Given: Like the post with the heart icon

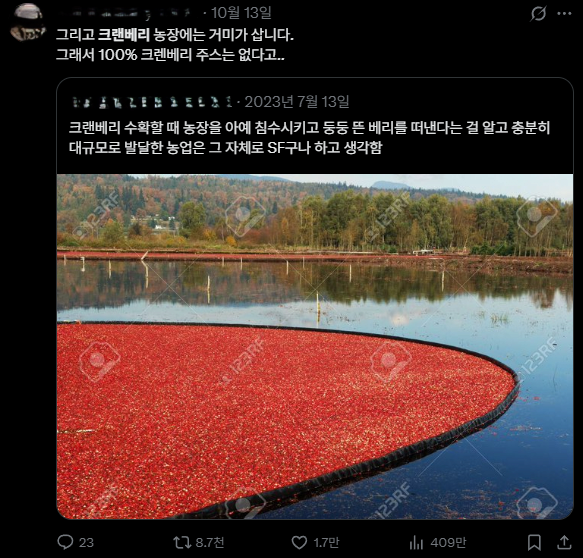Looking at the screenshot, I should 299,542.
